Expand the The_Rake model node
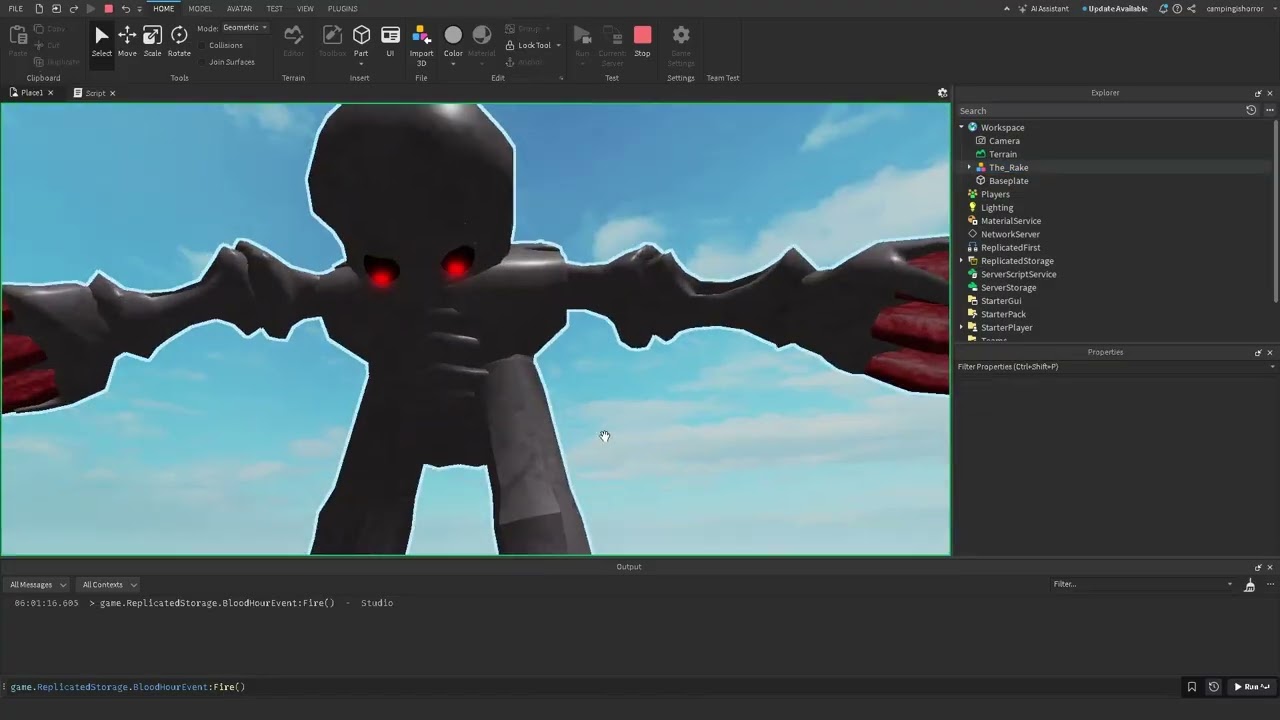The width and height of the screenshot is (1280, 720). pyautogui.click(x=969, y=167)
